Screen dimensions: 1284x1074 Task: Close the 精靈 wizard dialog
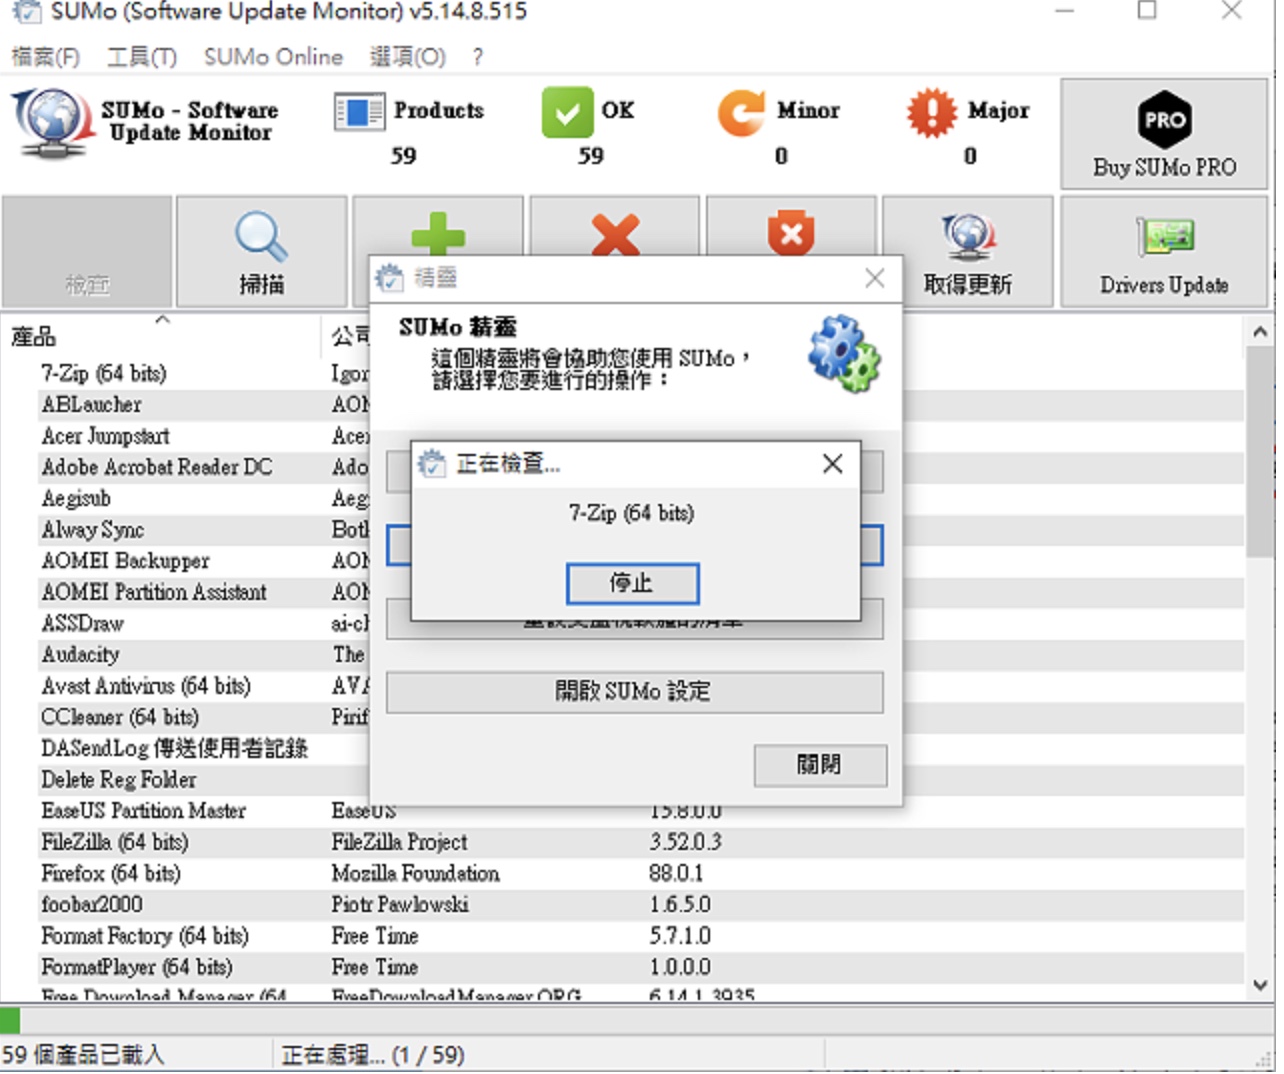point(874,278)
